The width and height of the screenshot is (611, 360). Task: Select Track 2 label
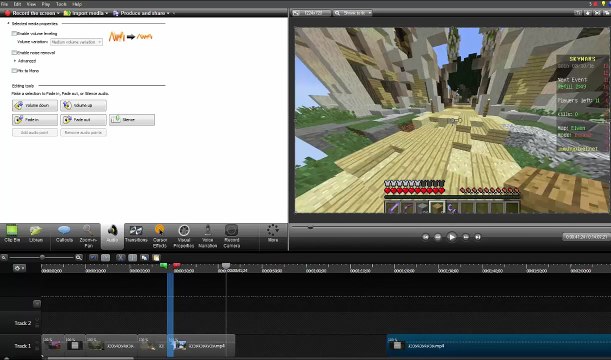point(23,323)
